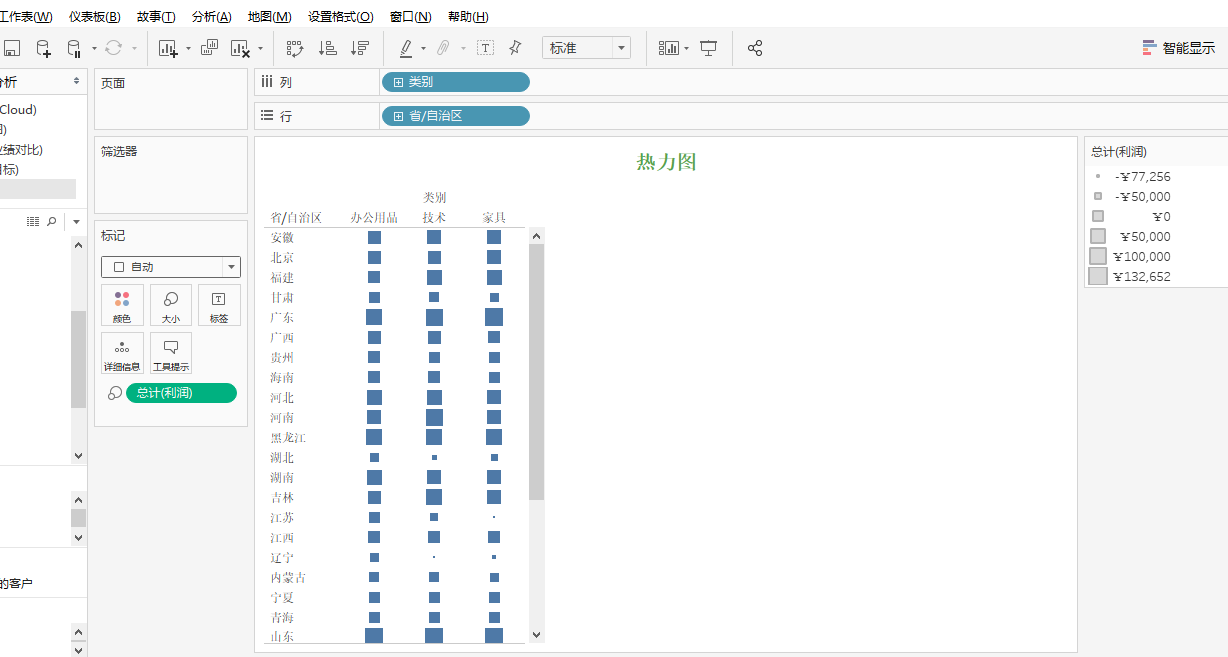Viewport: 1228px width, 657px height.
Task: Expand the Pause Auto Updates dropdown arrow
Action: pyautogui.click(x=94, y=48)
